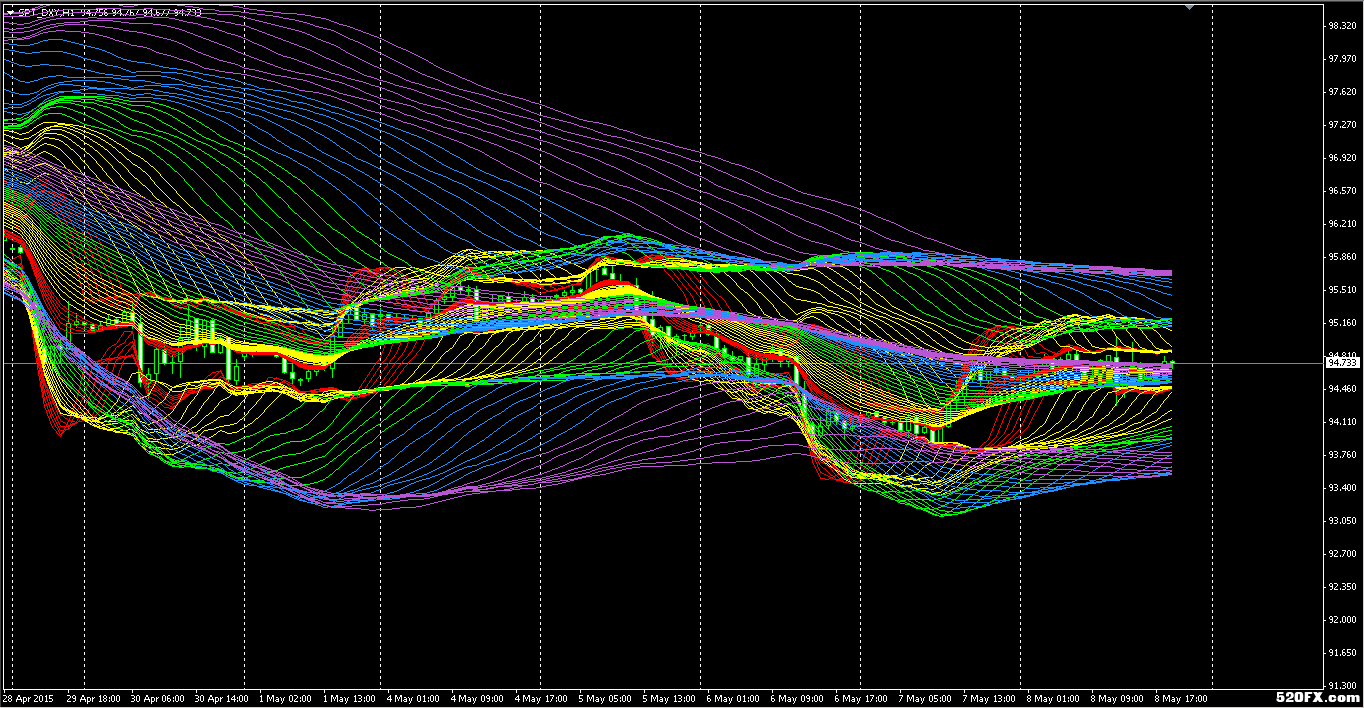Click the 30 Apr 14:00 time label
1364x708 pixels.
[223, 698]
